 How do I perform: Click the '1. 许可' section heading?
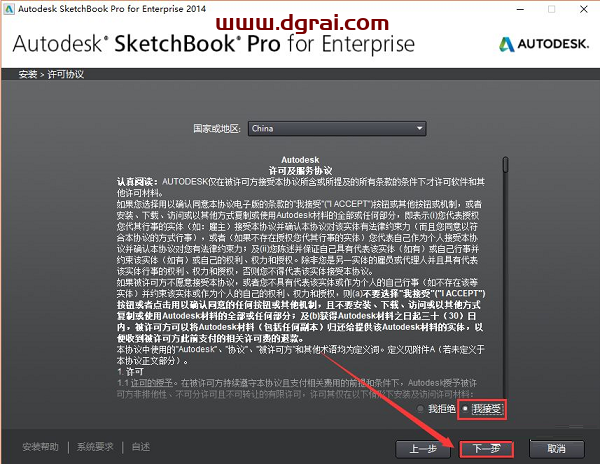pos(130,372)
